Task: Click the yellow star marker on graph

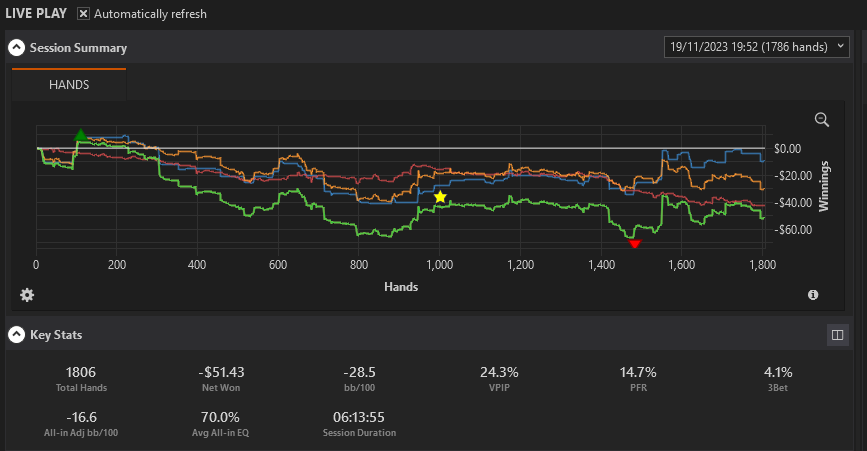Action: pos(440,197)
